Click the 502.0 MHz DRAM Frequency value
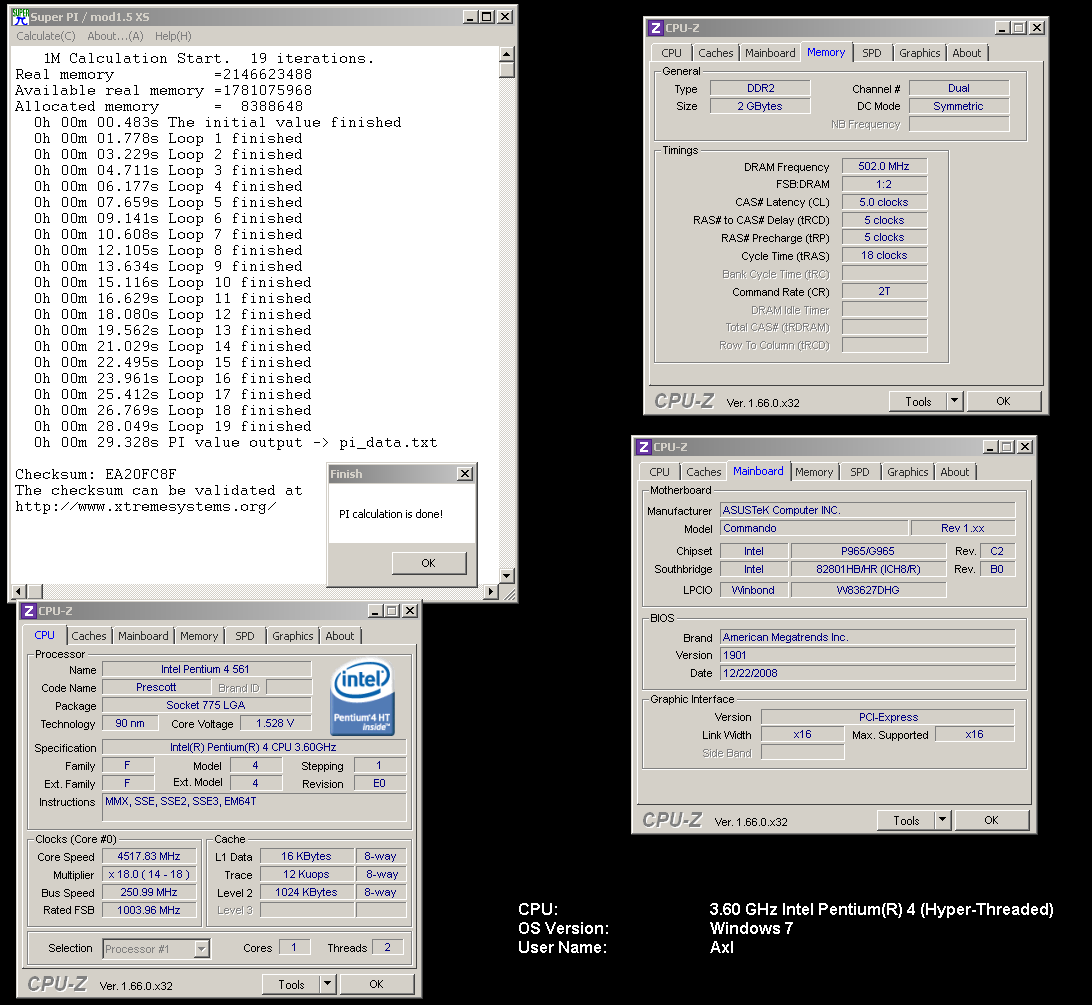This screenshot has height=1005, width=1092. [884, 166]
